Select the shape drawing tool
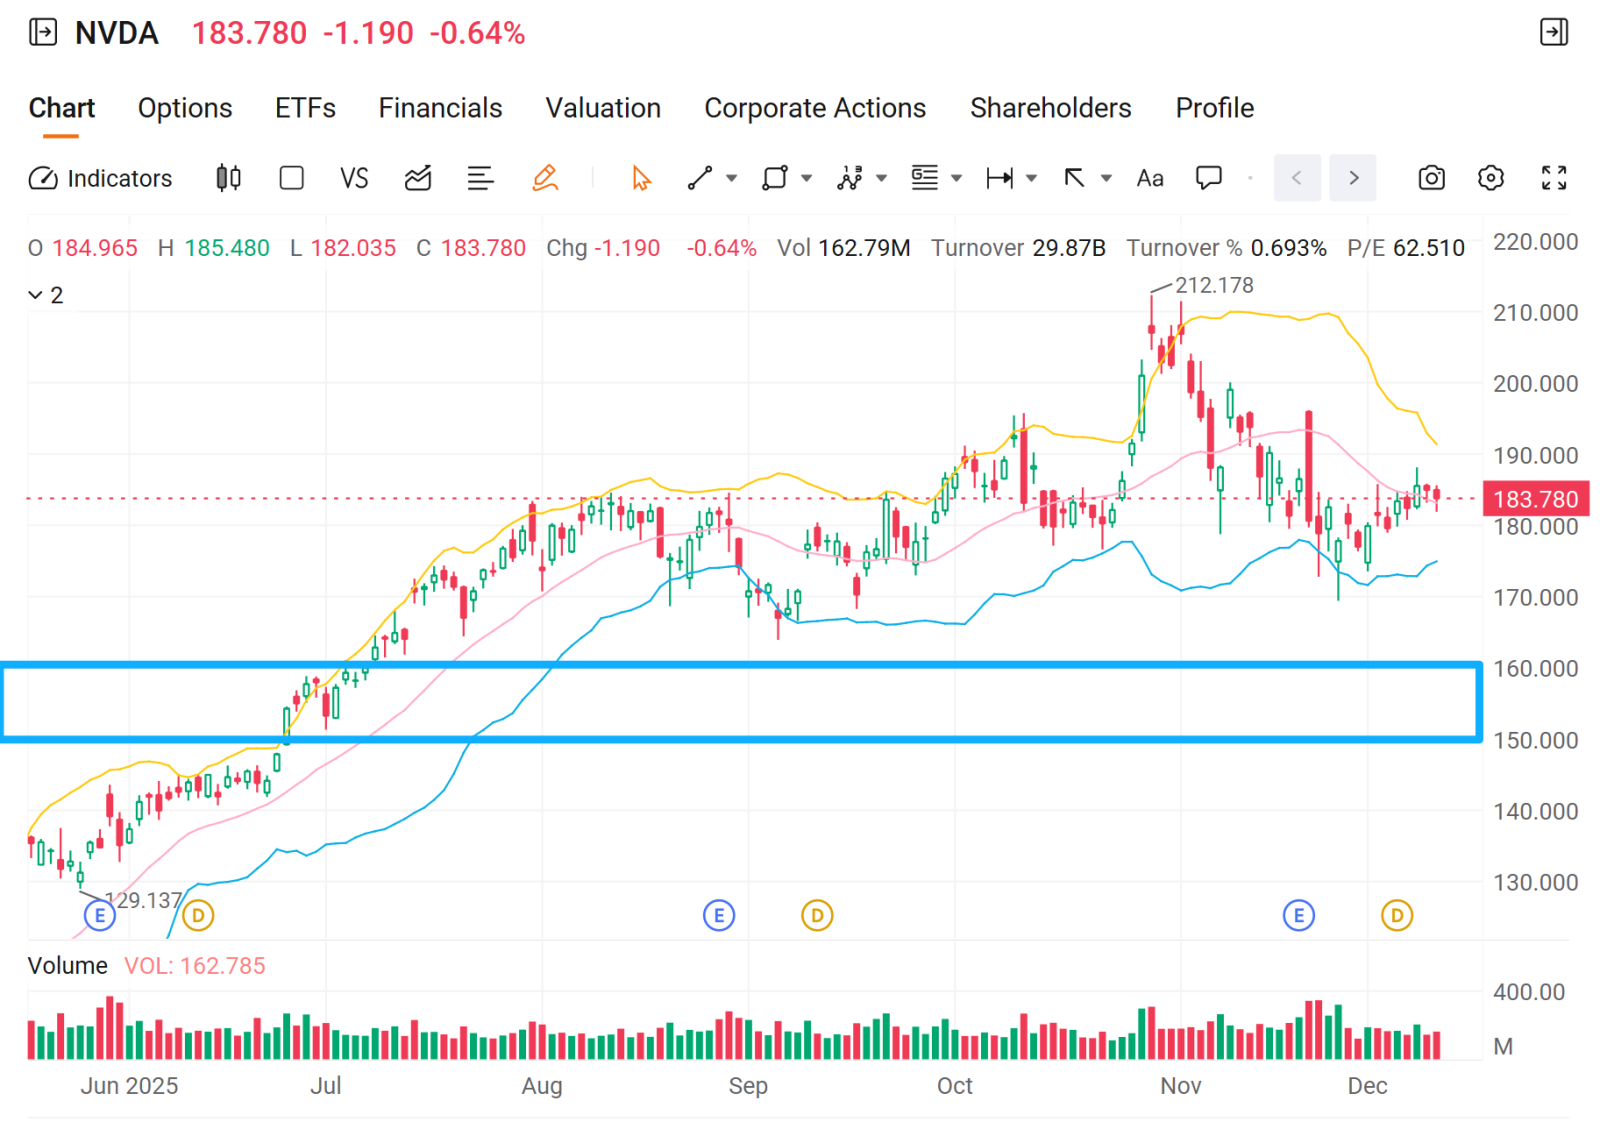 coord(775,178)
